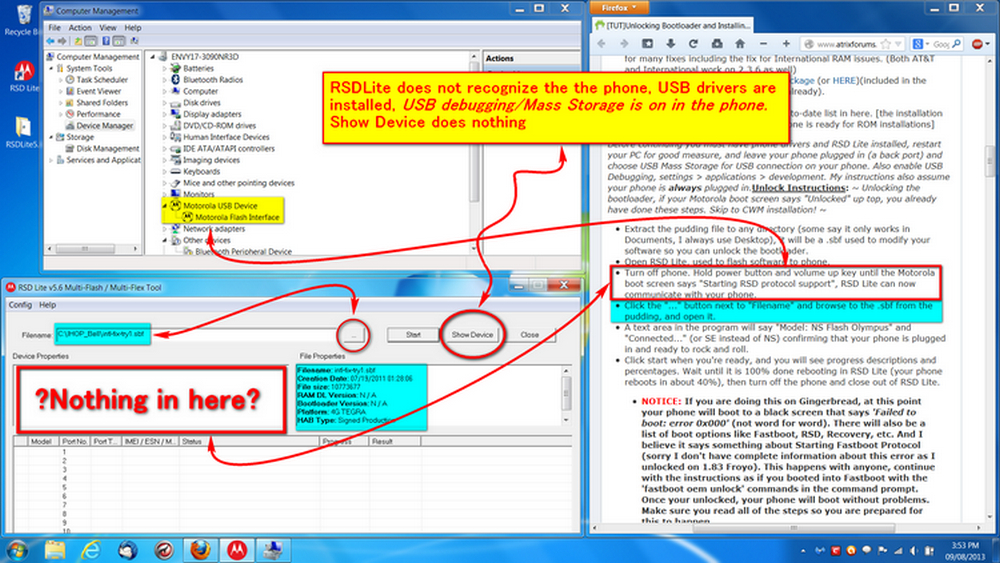Launch Internet Explorer from taskbar
This screenshot has height=563, width=1000.
click(91, 550)
